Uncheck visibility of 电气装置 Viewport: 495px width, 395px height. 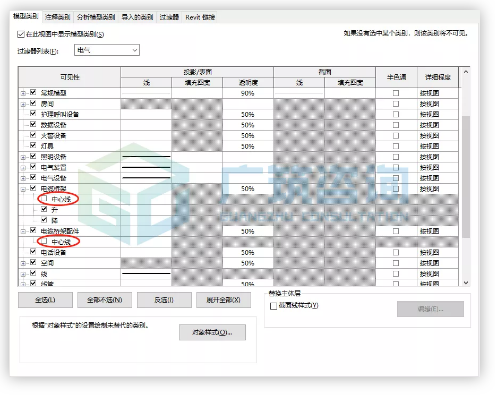(x=33, y=167)
